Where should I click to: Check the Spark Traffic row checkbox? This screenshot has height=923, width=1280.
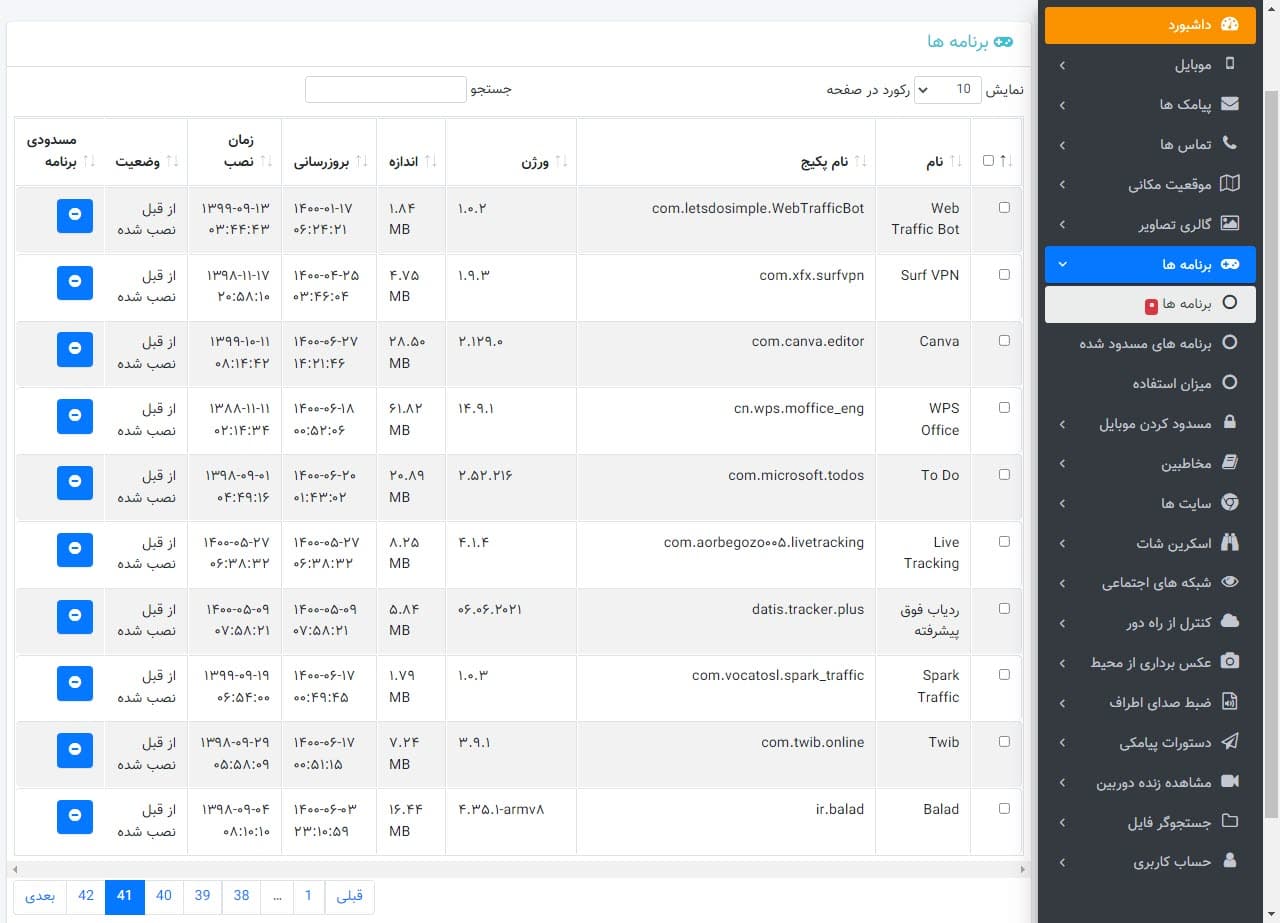[1004, 675]
